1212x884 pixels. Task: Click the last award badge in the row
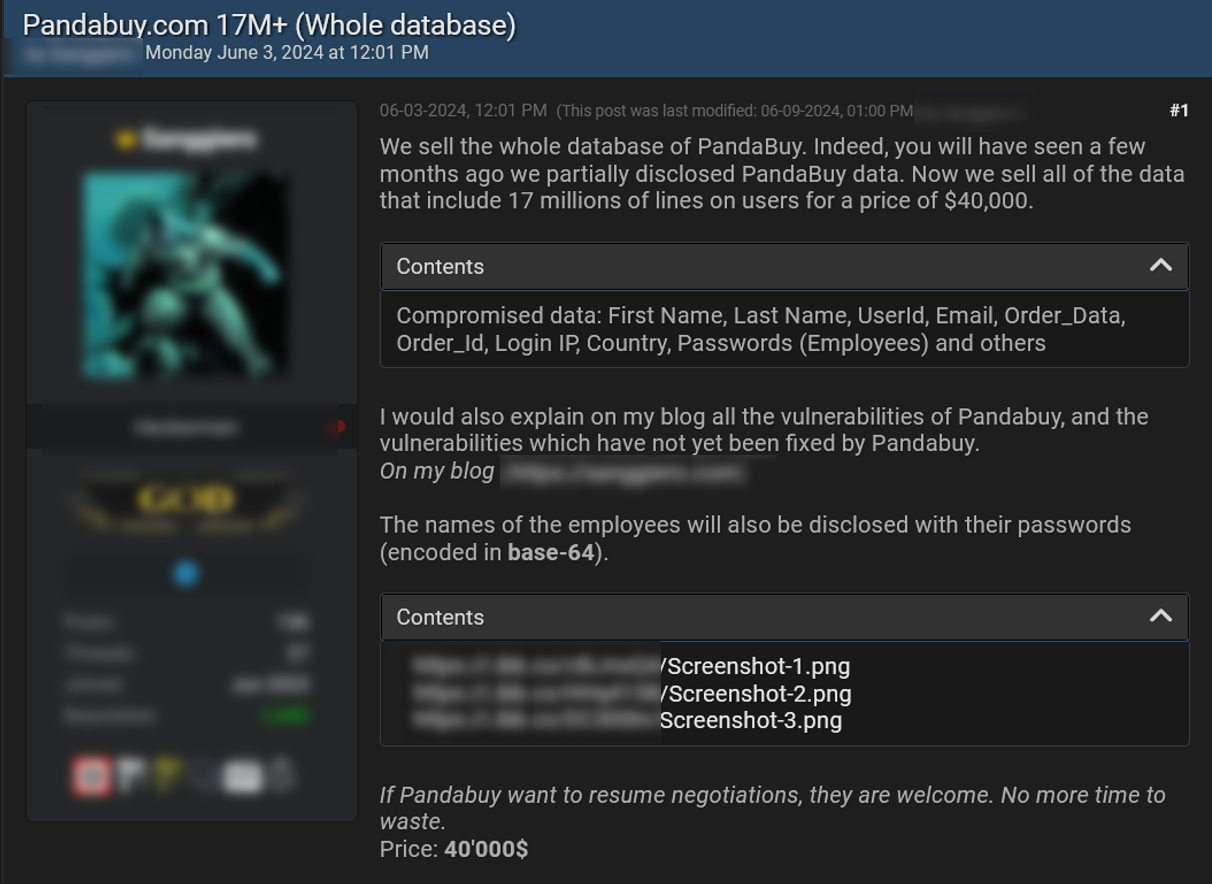point(282,775)
